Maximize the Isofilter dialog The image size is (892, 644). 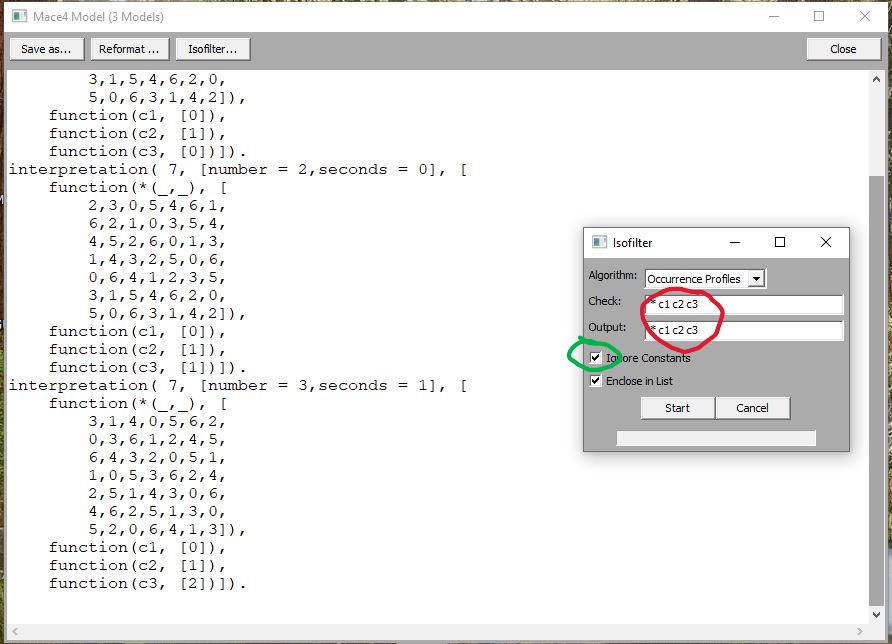click(780, 242)
